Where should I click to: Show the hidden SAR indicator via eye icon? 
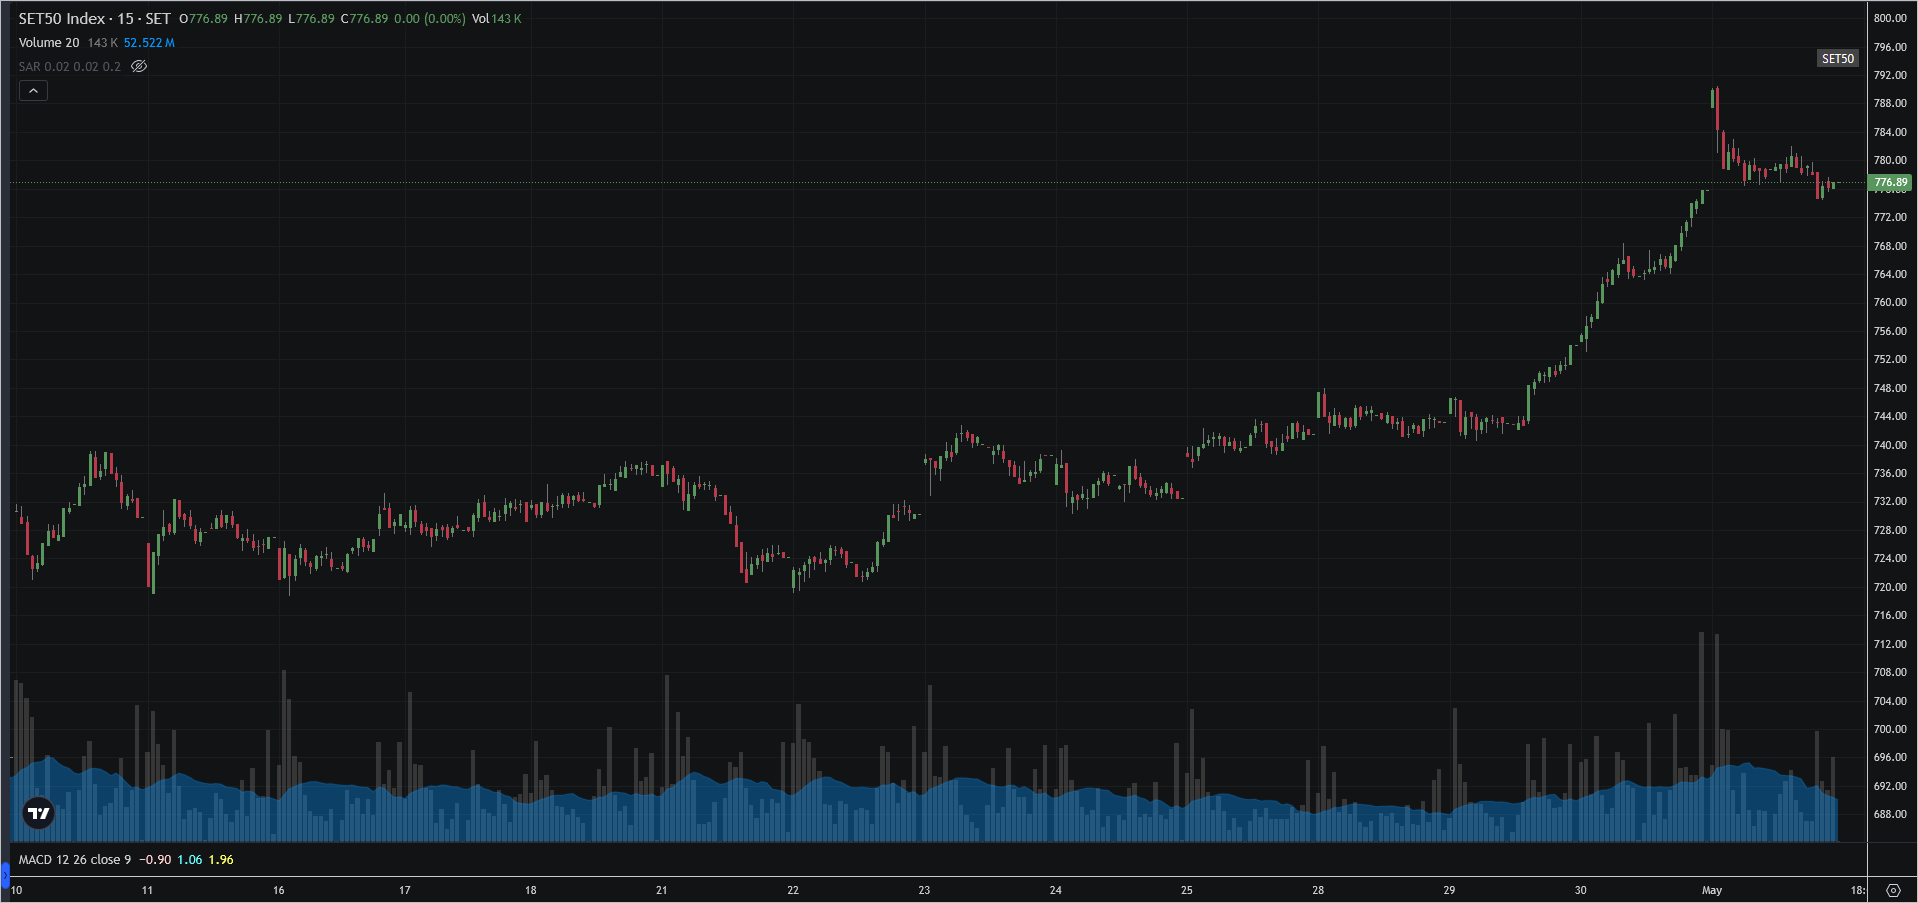(139, 67)
